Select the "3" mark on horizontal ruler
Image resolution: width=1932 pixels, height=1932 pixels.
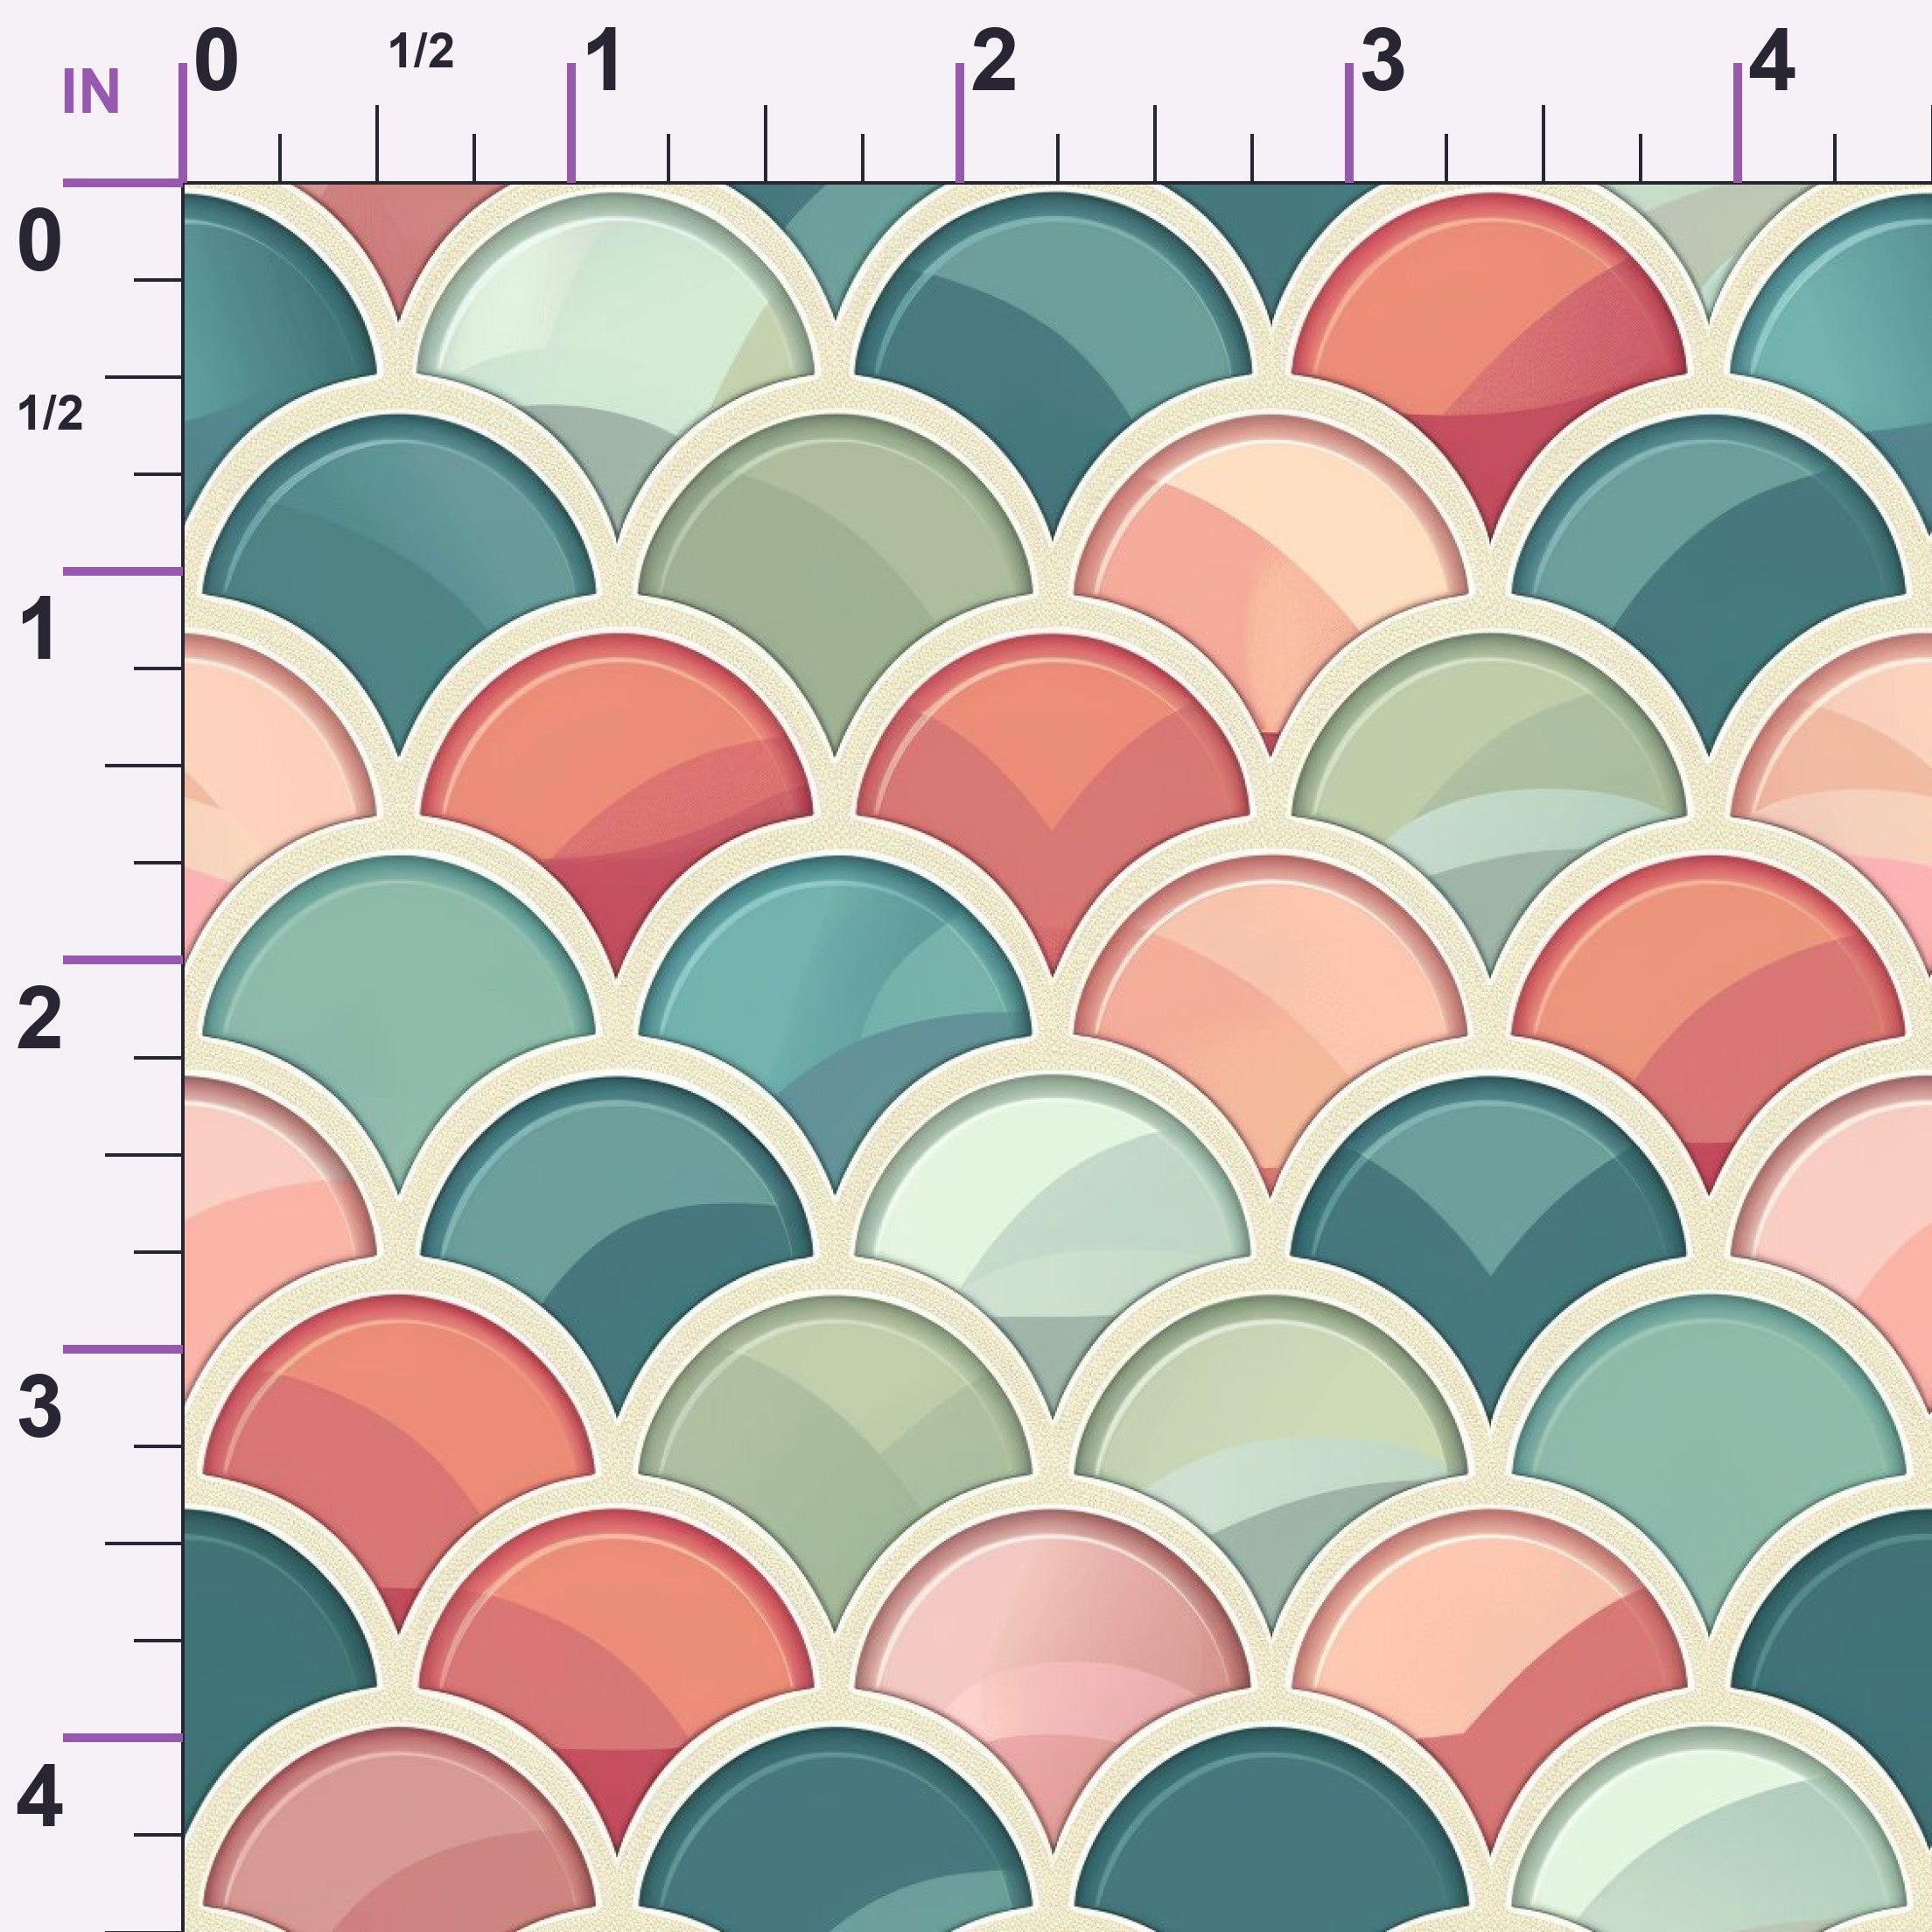(1382, 62)
